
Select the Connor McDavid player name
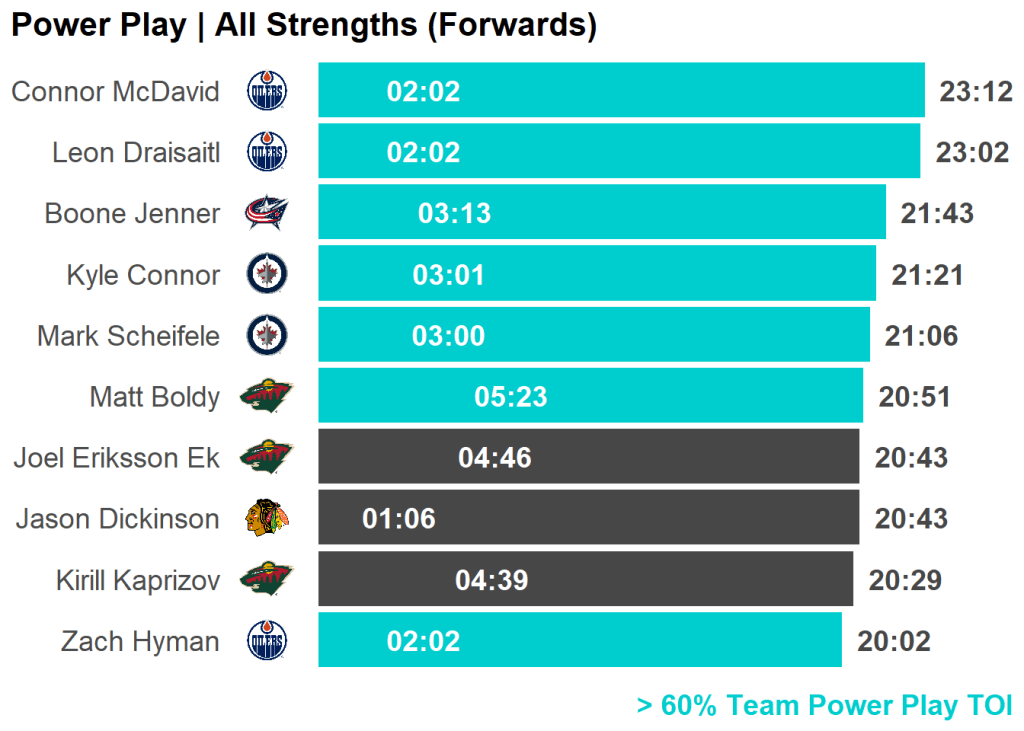pyautogui.click(x=115, y=92)
